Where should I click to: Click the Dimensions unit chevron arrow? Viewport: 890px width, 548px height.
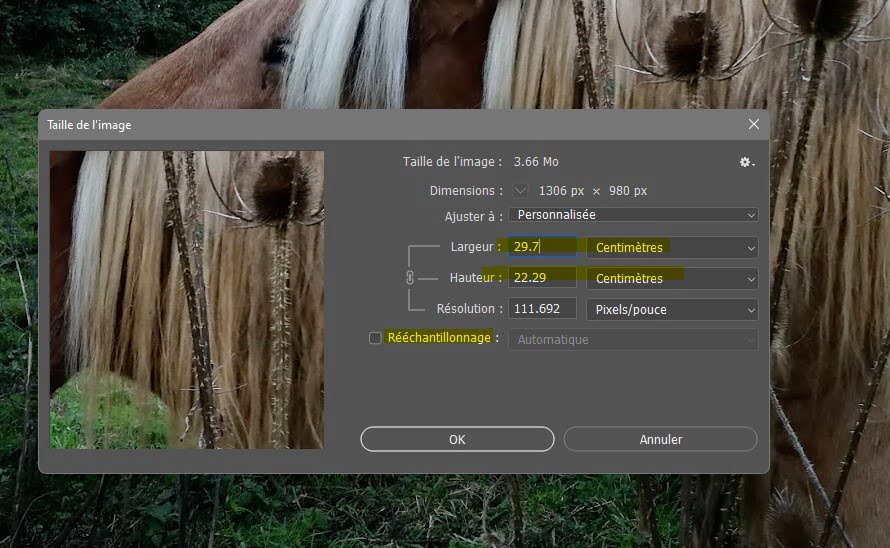point(520,190)
